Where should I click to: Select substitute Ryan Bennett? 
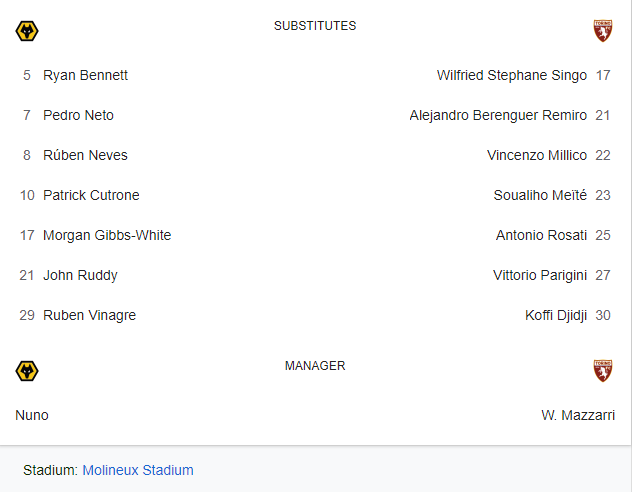click(85, 75)
